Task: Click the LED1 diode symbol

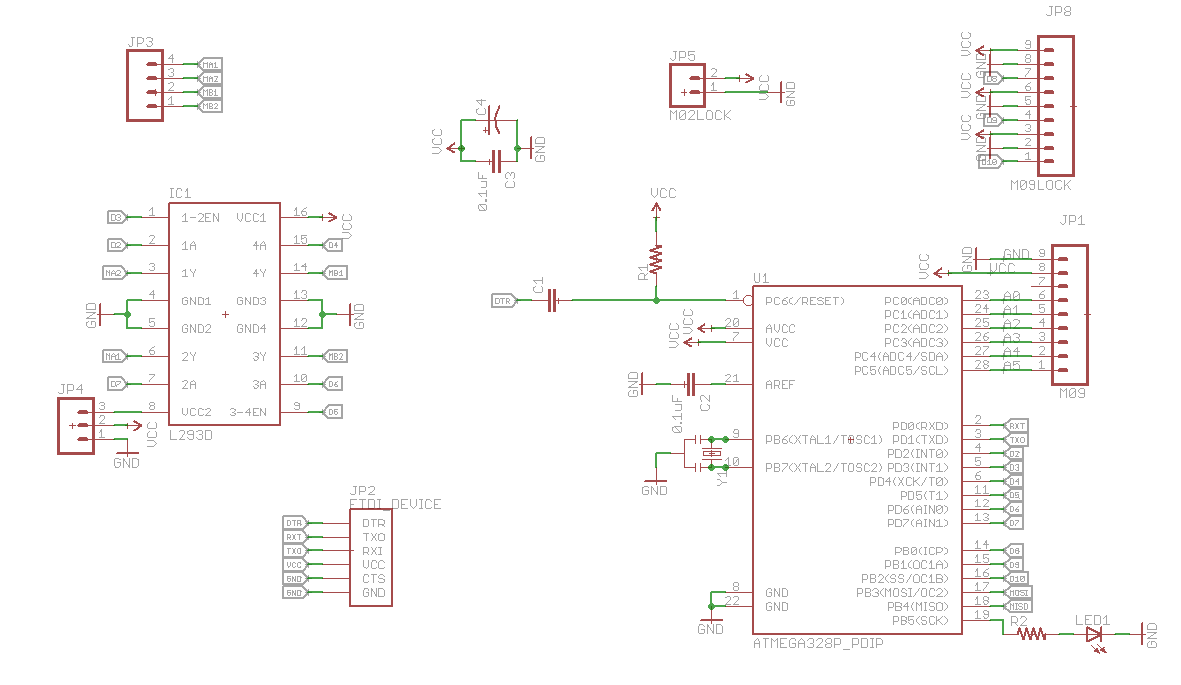Action: [1093, 633]
